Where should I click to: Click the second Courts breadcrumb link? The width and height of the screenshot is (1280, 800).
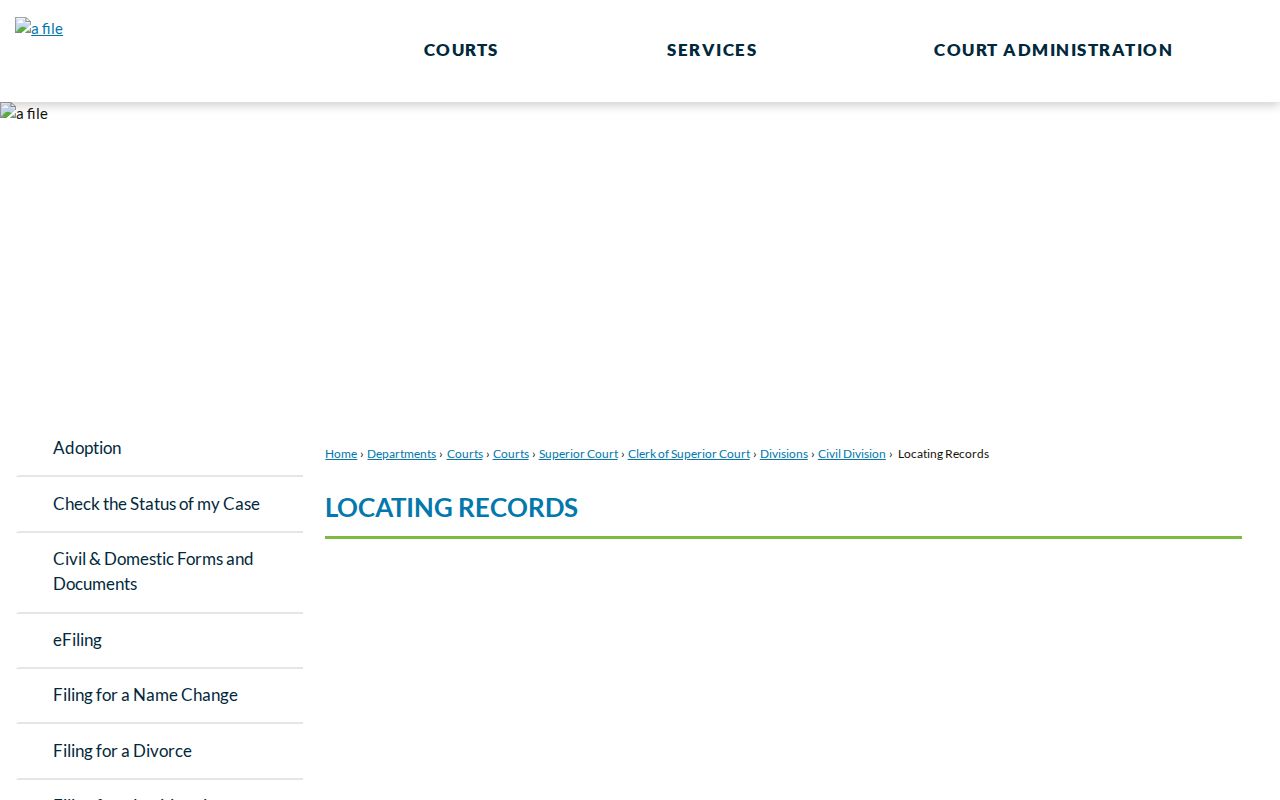click(511, 454)
